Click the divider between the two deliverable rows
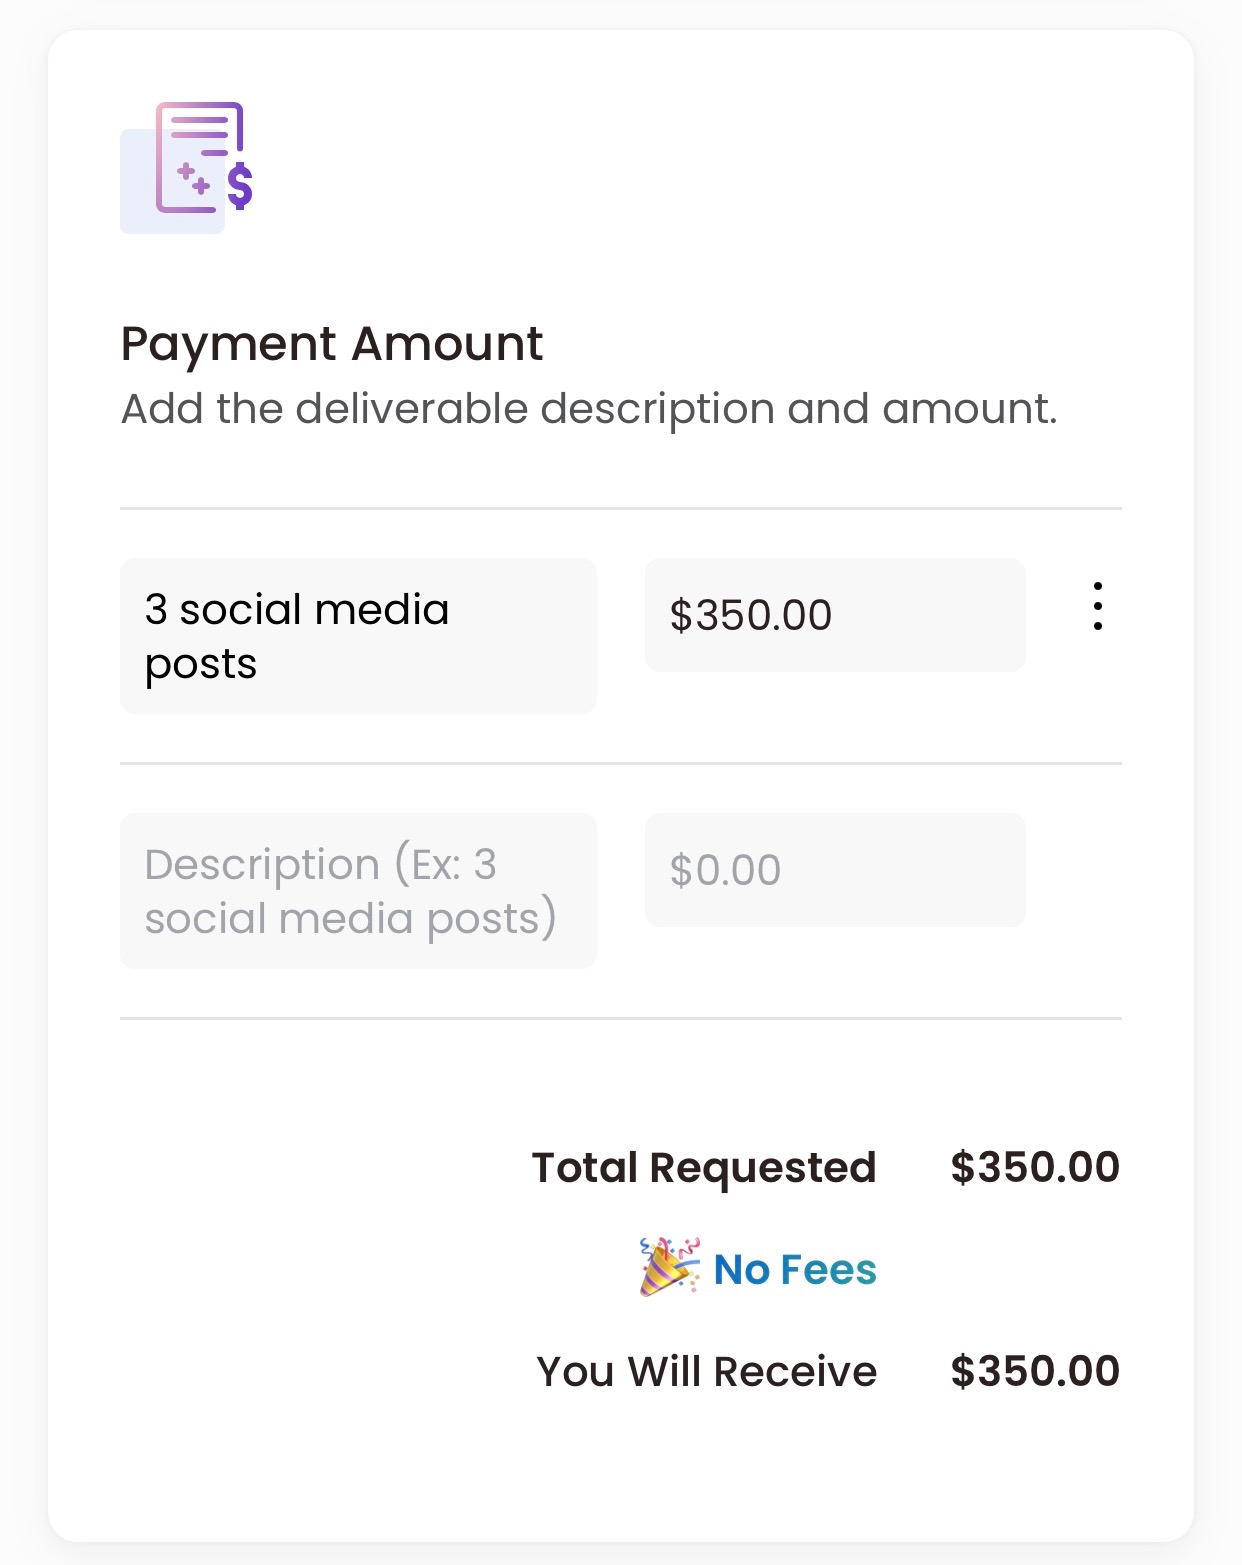The height and width of the screenshot is (1565, 1242). [621, 763]
